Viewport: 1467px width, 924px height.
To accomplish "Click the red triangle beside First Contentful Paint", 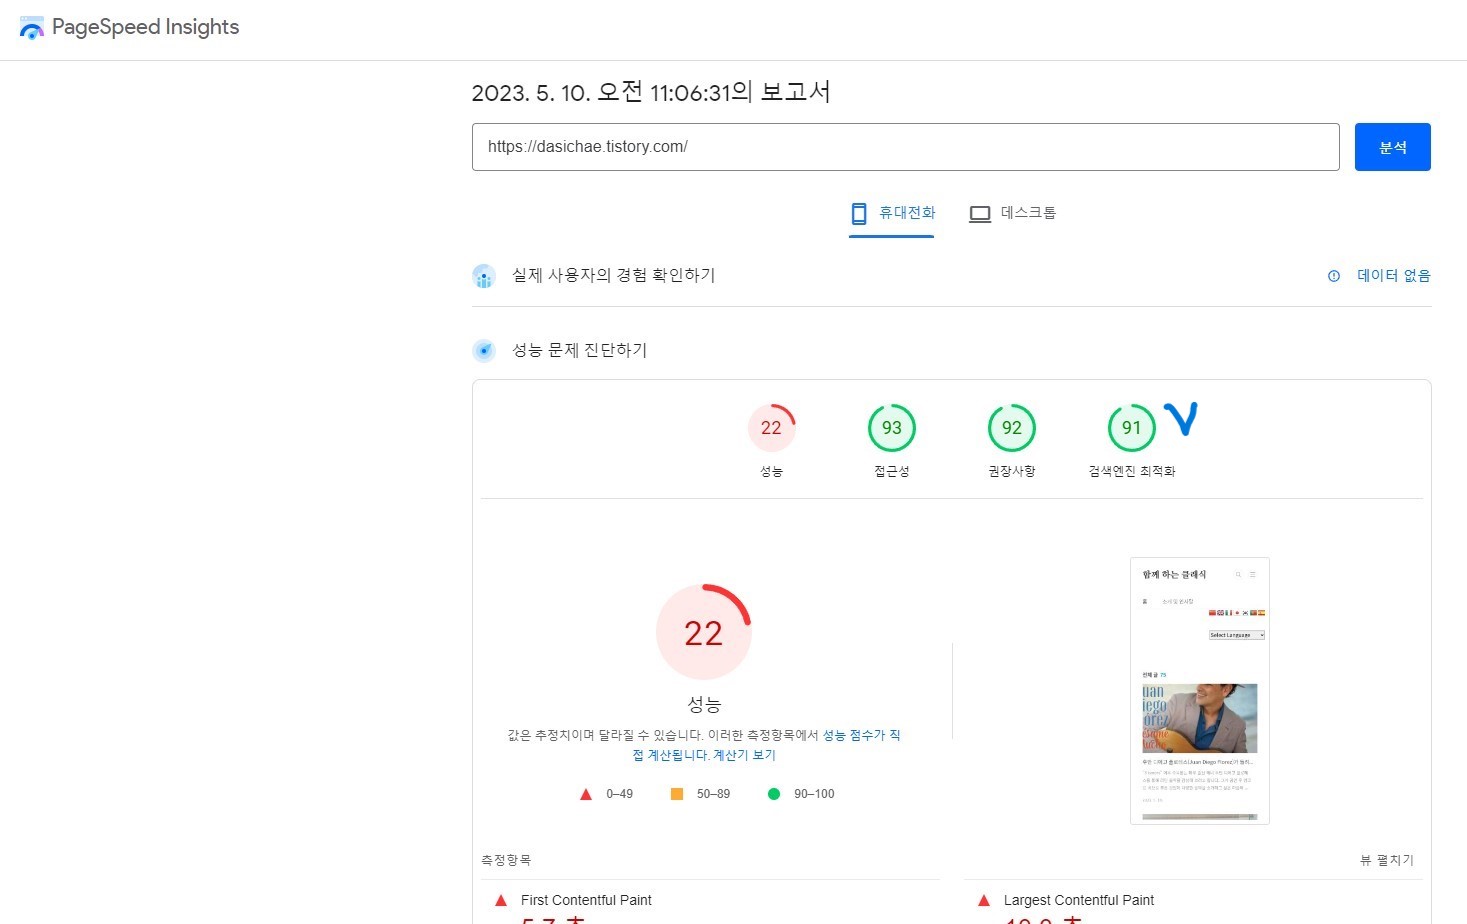I will click(x=499, y=899).
